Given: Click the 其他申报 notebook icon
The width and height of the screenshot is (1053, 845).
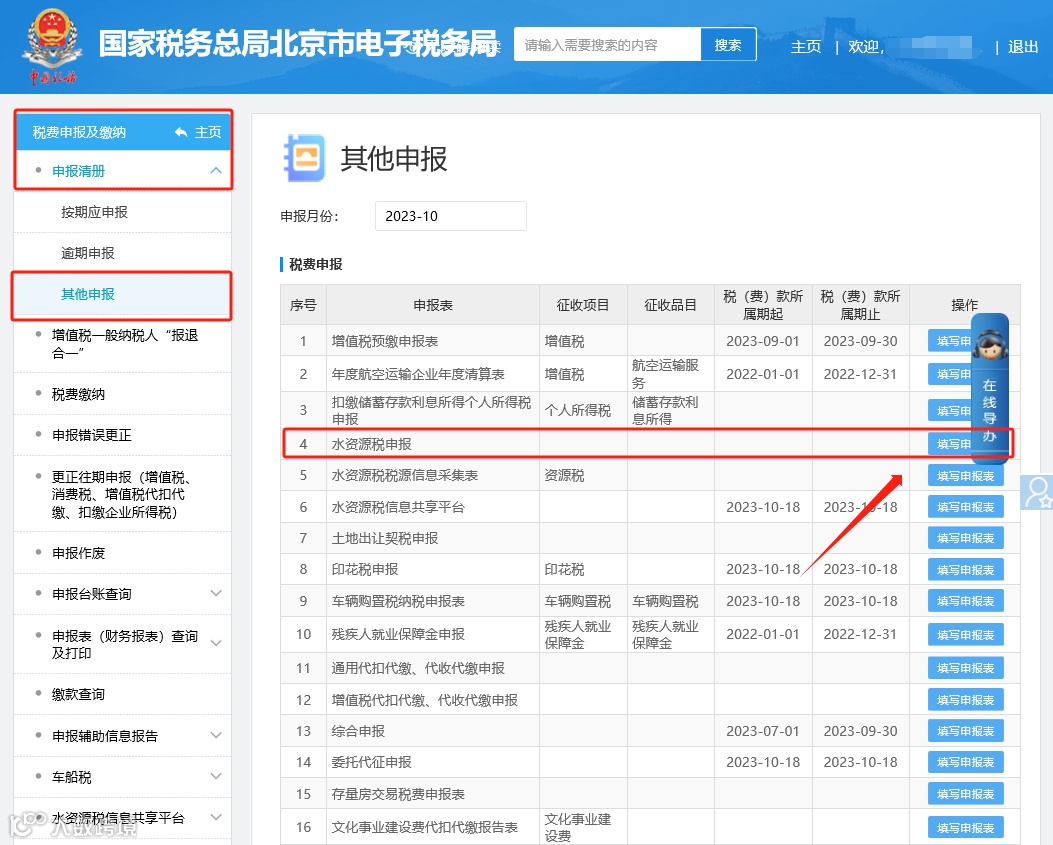Looking at the screenshot, I should [x=305, y=159].
